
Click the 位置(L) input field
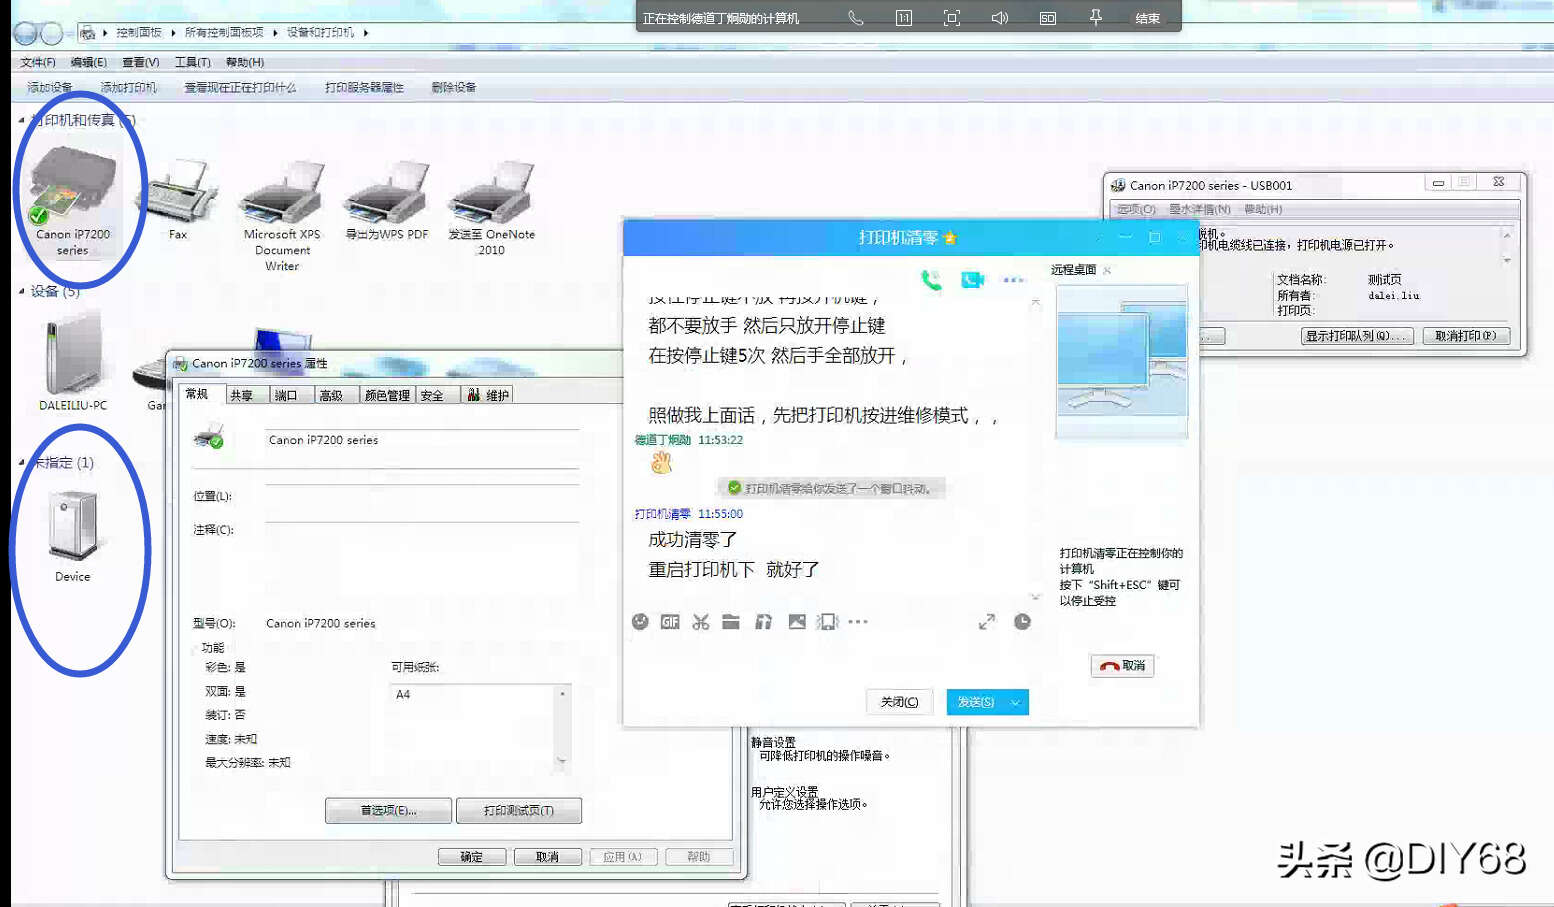coord(422,496)
